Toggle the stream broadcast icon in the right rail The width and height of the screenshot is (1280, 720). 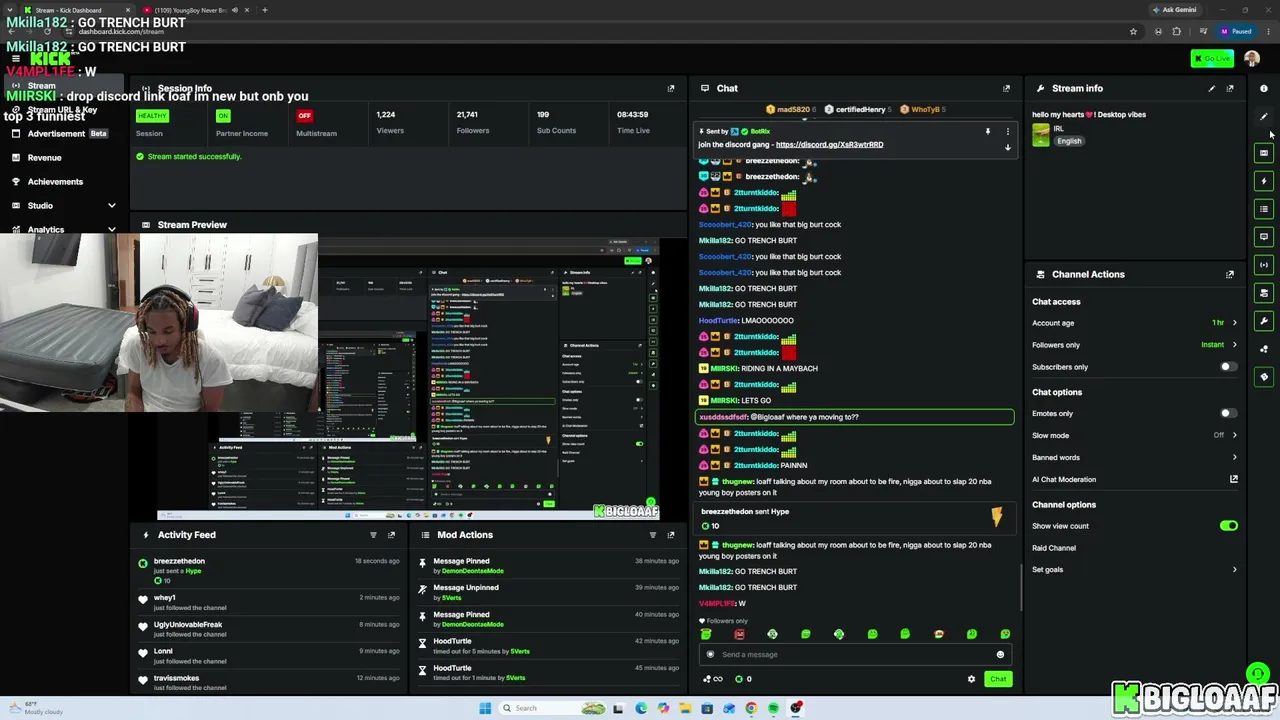[x=1264, y=265]
